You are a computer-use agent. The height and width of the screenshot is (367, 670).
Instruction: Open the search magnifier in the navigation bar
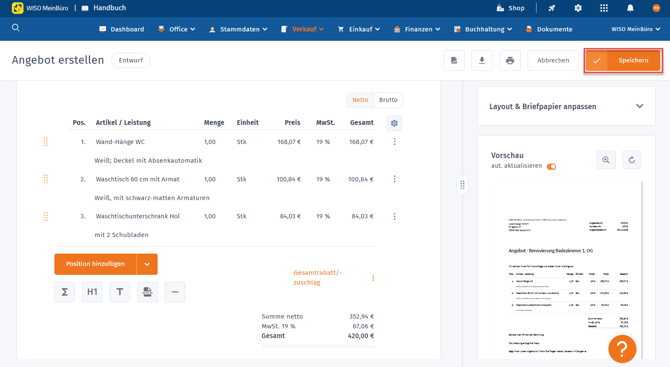[15, 28]
